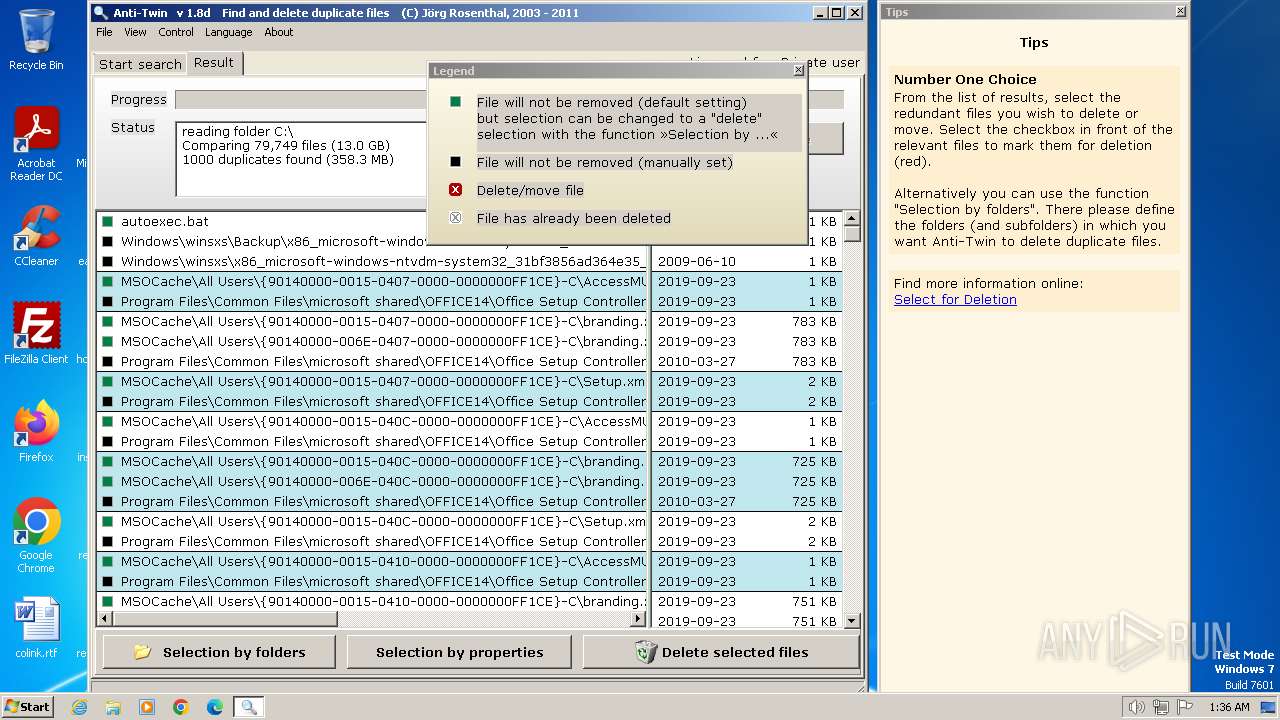The height and width of the screenshot is (720, 1280).
Task: Select 2010-03-27 date in 783 KB row
Action: pyautogui.click(x=697, y=361)
